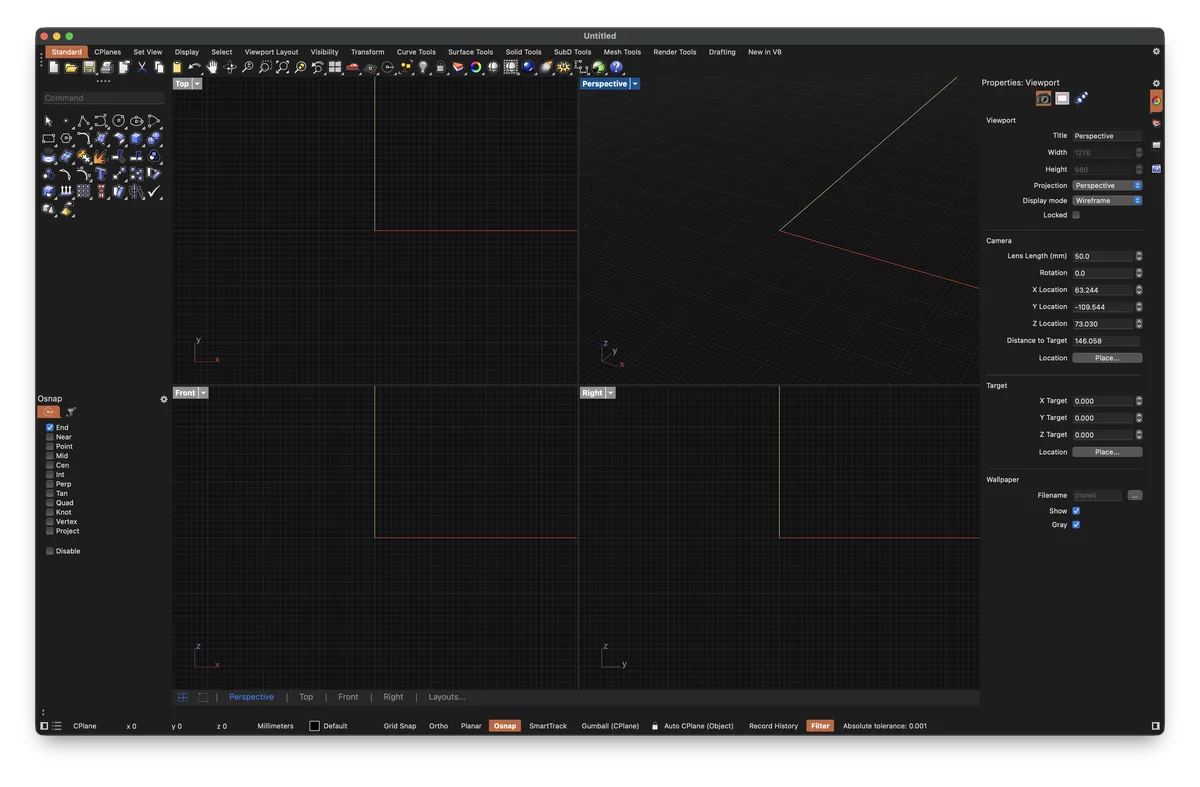Enable the Cen osnap checkbox
1200x787 pixels.
[50, 465]
